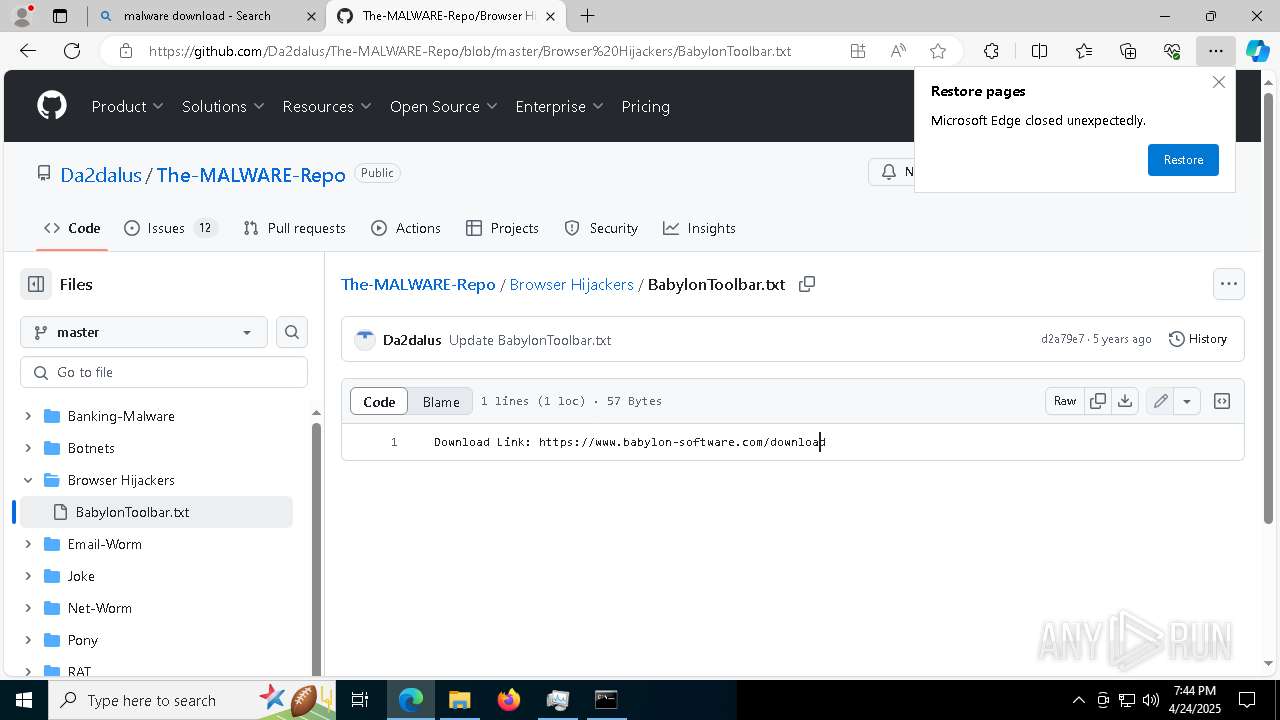Toggle the Read aloud icon in address bar
Image resolution: width=1280 pixels, height=720 pixels.
[x=898, y=51]
